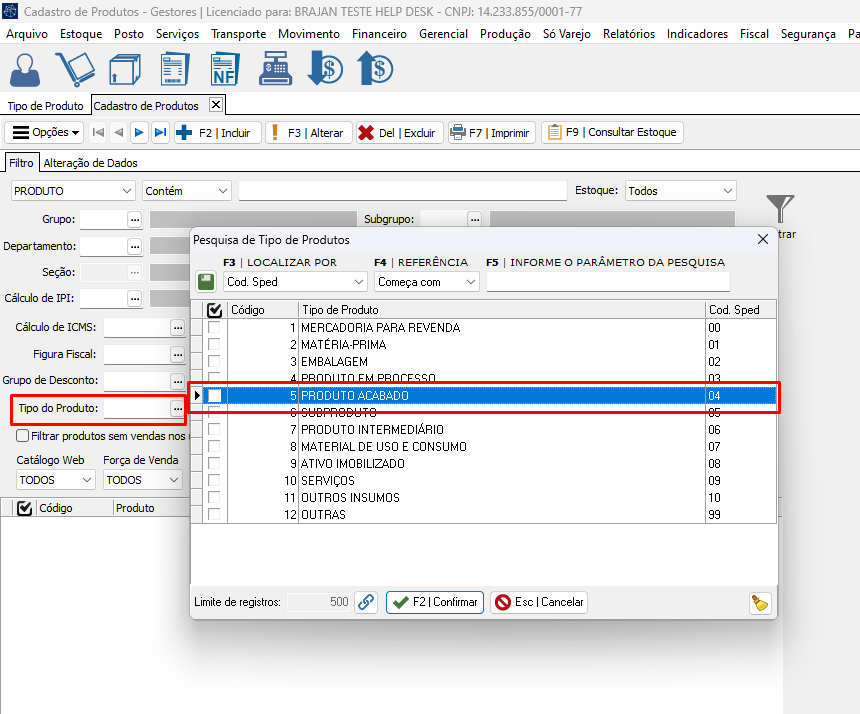The width and height of the screenshot is (860, 714).
Task: Click the broom clear icon in dialog
Action: click(x=760, y=603)
